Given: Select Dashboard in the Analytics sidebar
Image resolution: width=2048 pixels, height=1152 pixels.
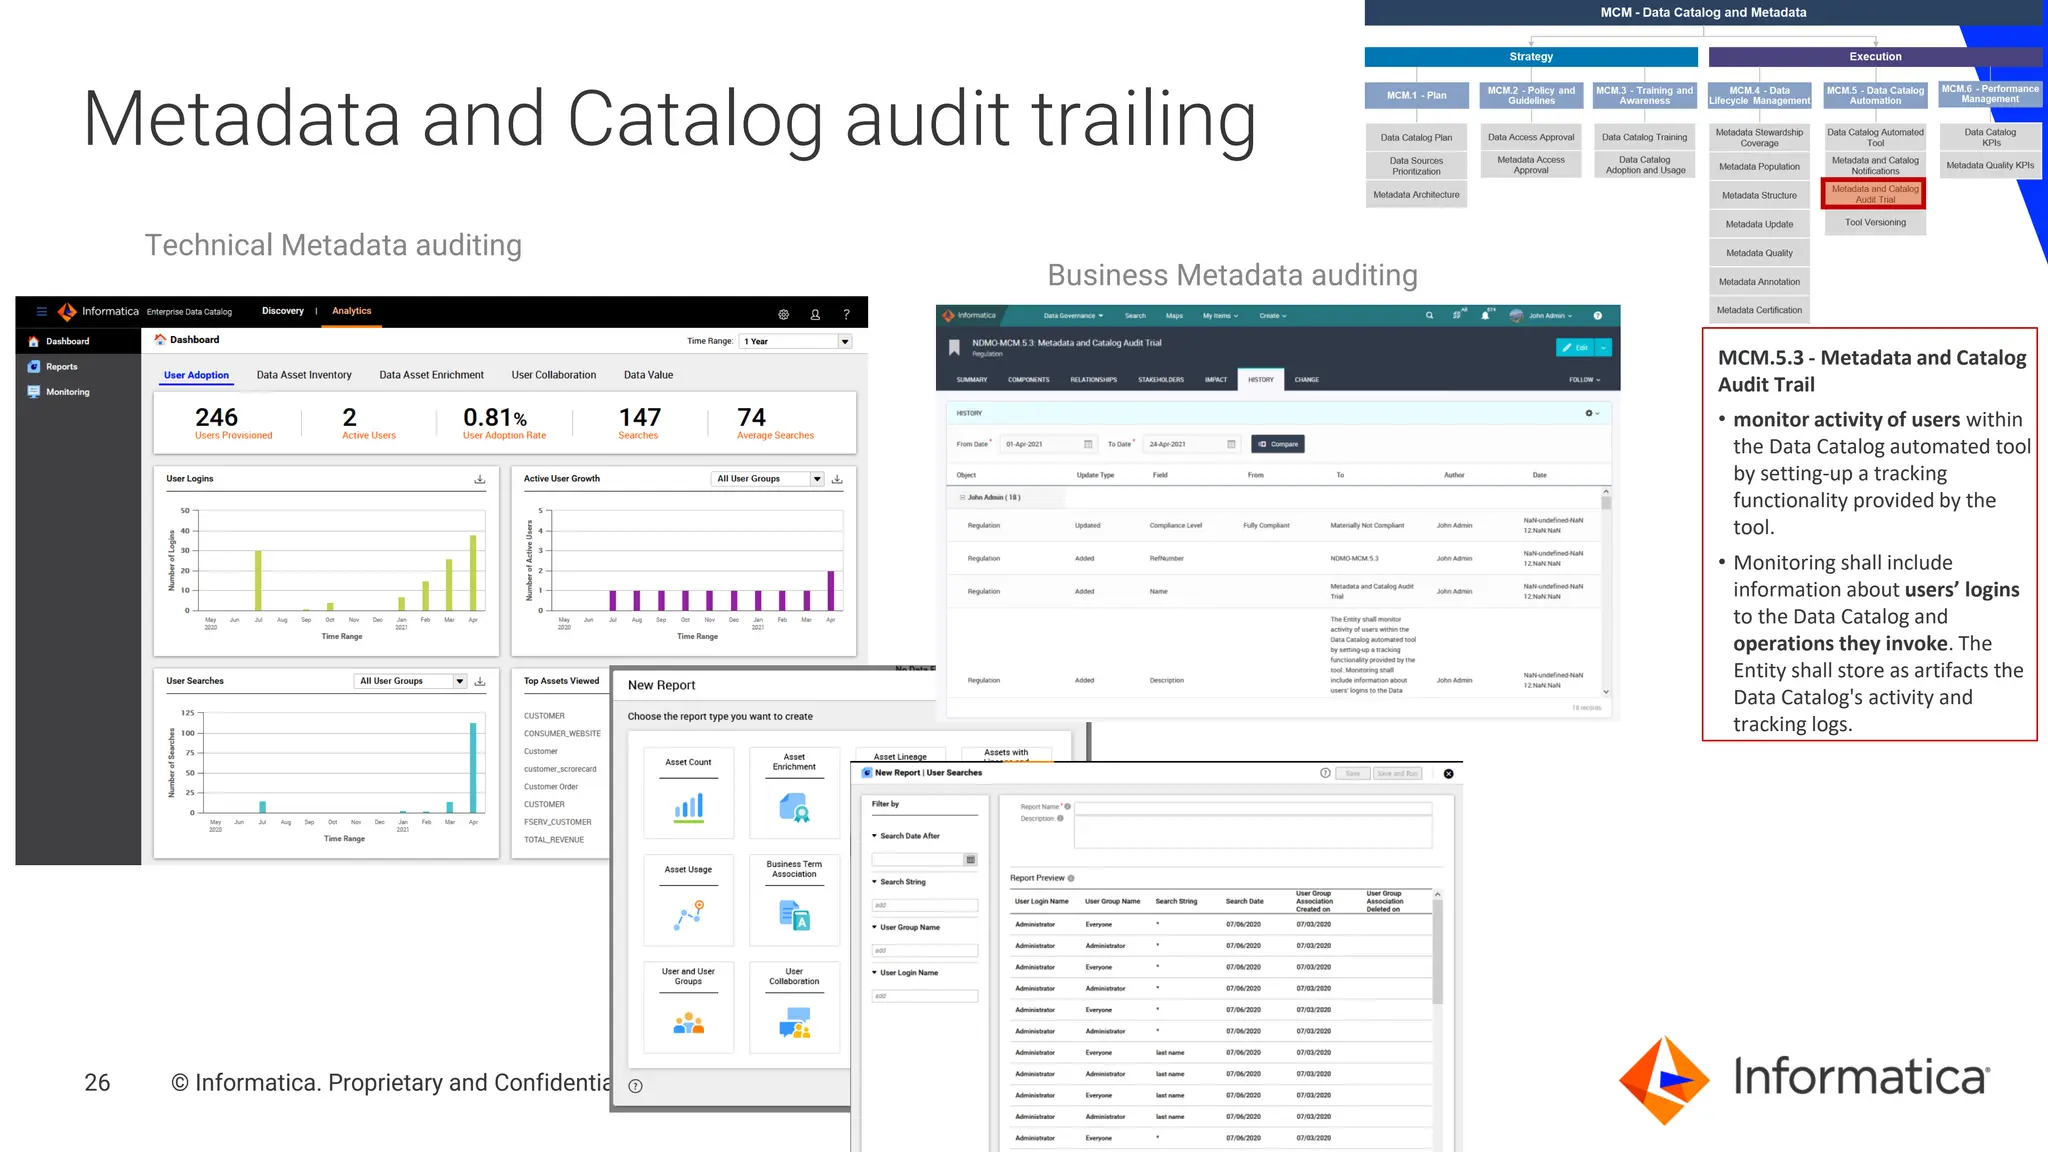Looking at the screenshot, I should 78,341.
